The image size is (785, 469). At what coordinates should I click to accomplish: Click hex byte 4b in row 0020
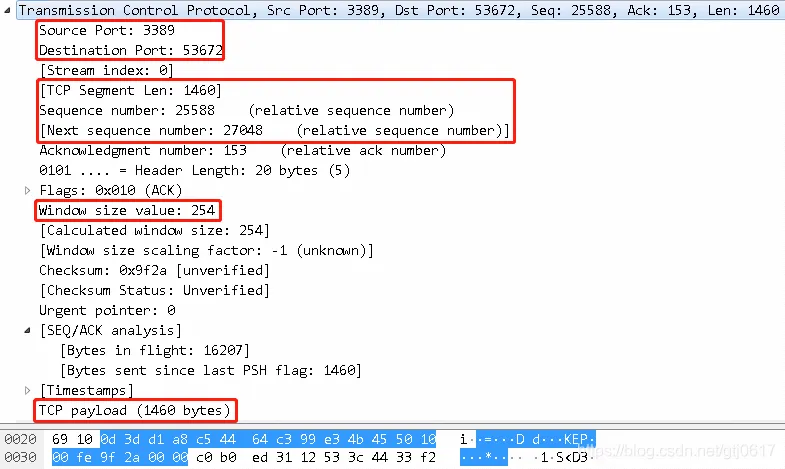355,439
